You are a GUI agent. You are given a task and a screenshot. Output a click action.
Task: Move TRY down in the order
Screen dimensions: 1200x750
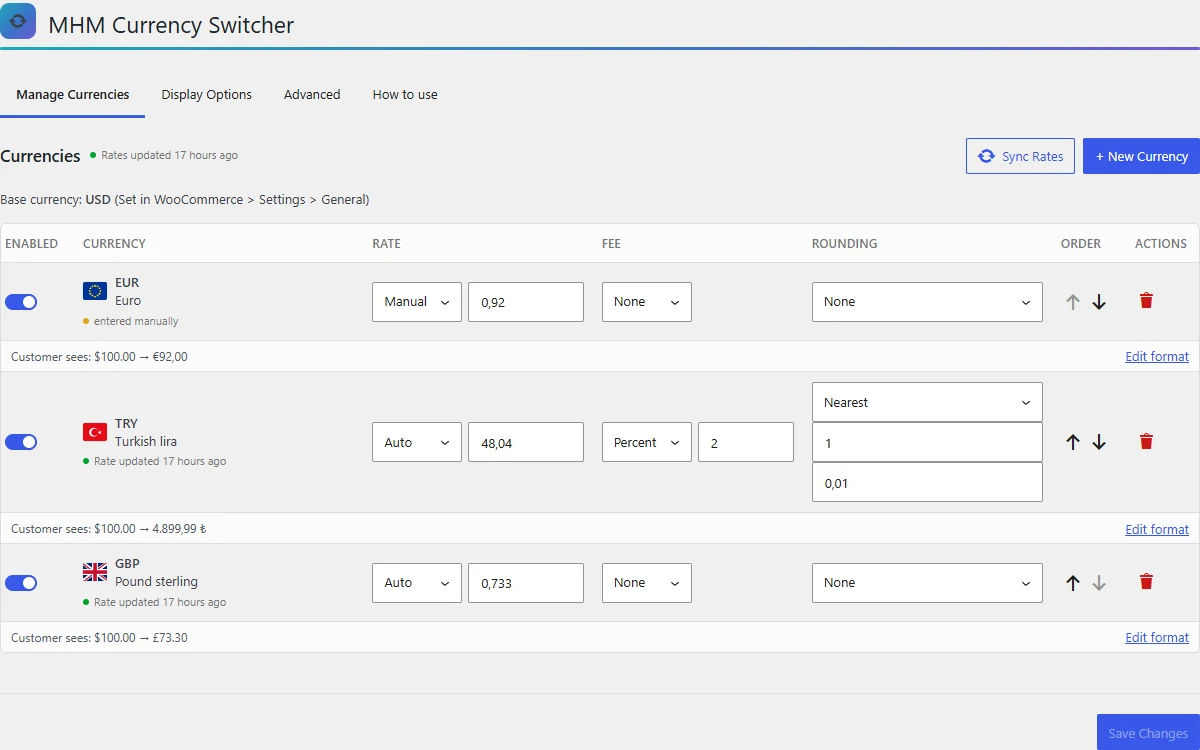pyautogui.click(x=1099, y=442)
